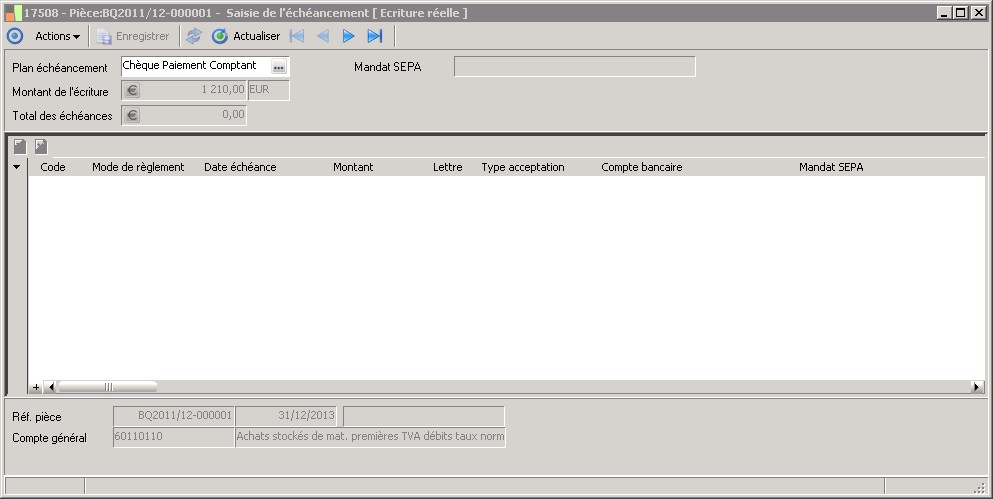993x499 pixels.
Task: Go to the last record arrow
Action: click(375, 36)
